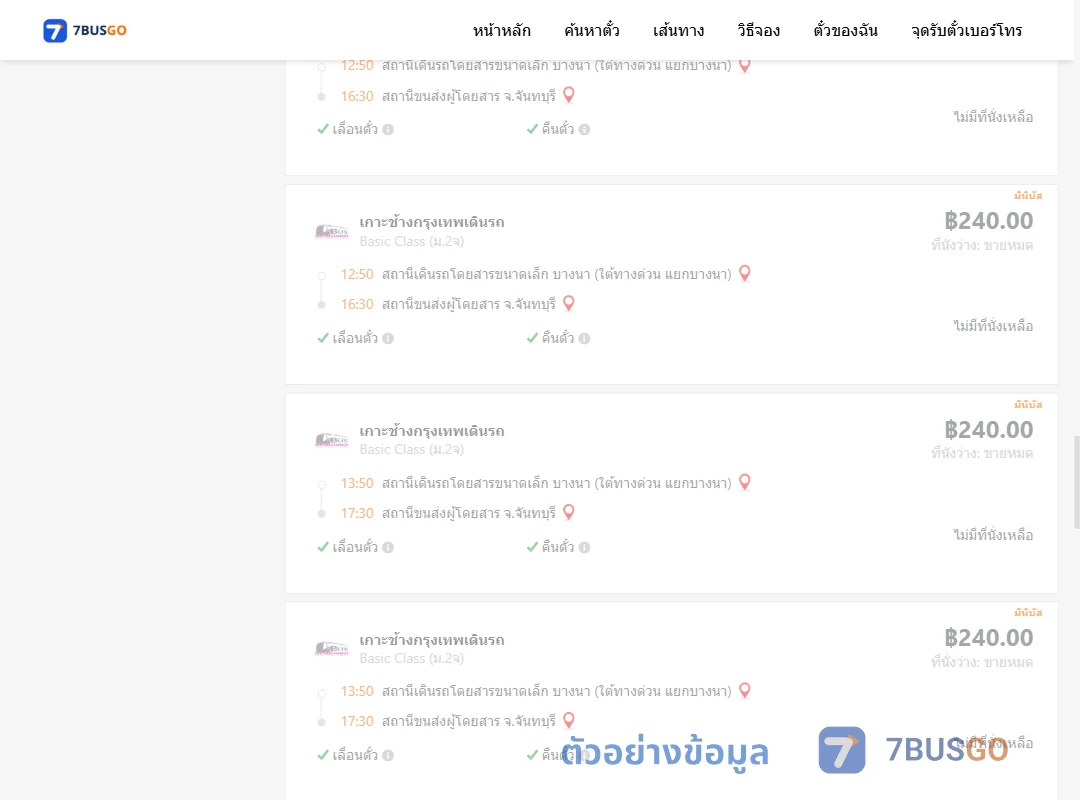Click the จันทบุรี map pin in the priced 12:50 card

coord(569,303)
